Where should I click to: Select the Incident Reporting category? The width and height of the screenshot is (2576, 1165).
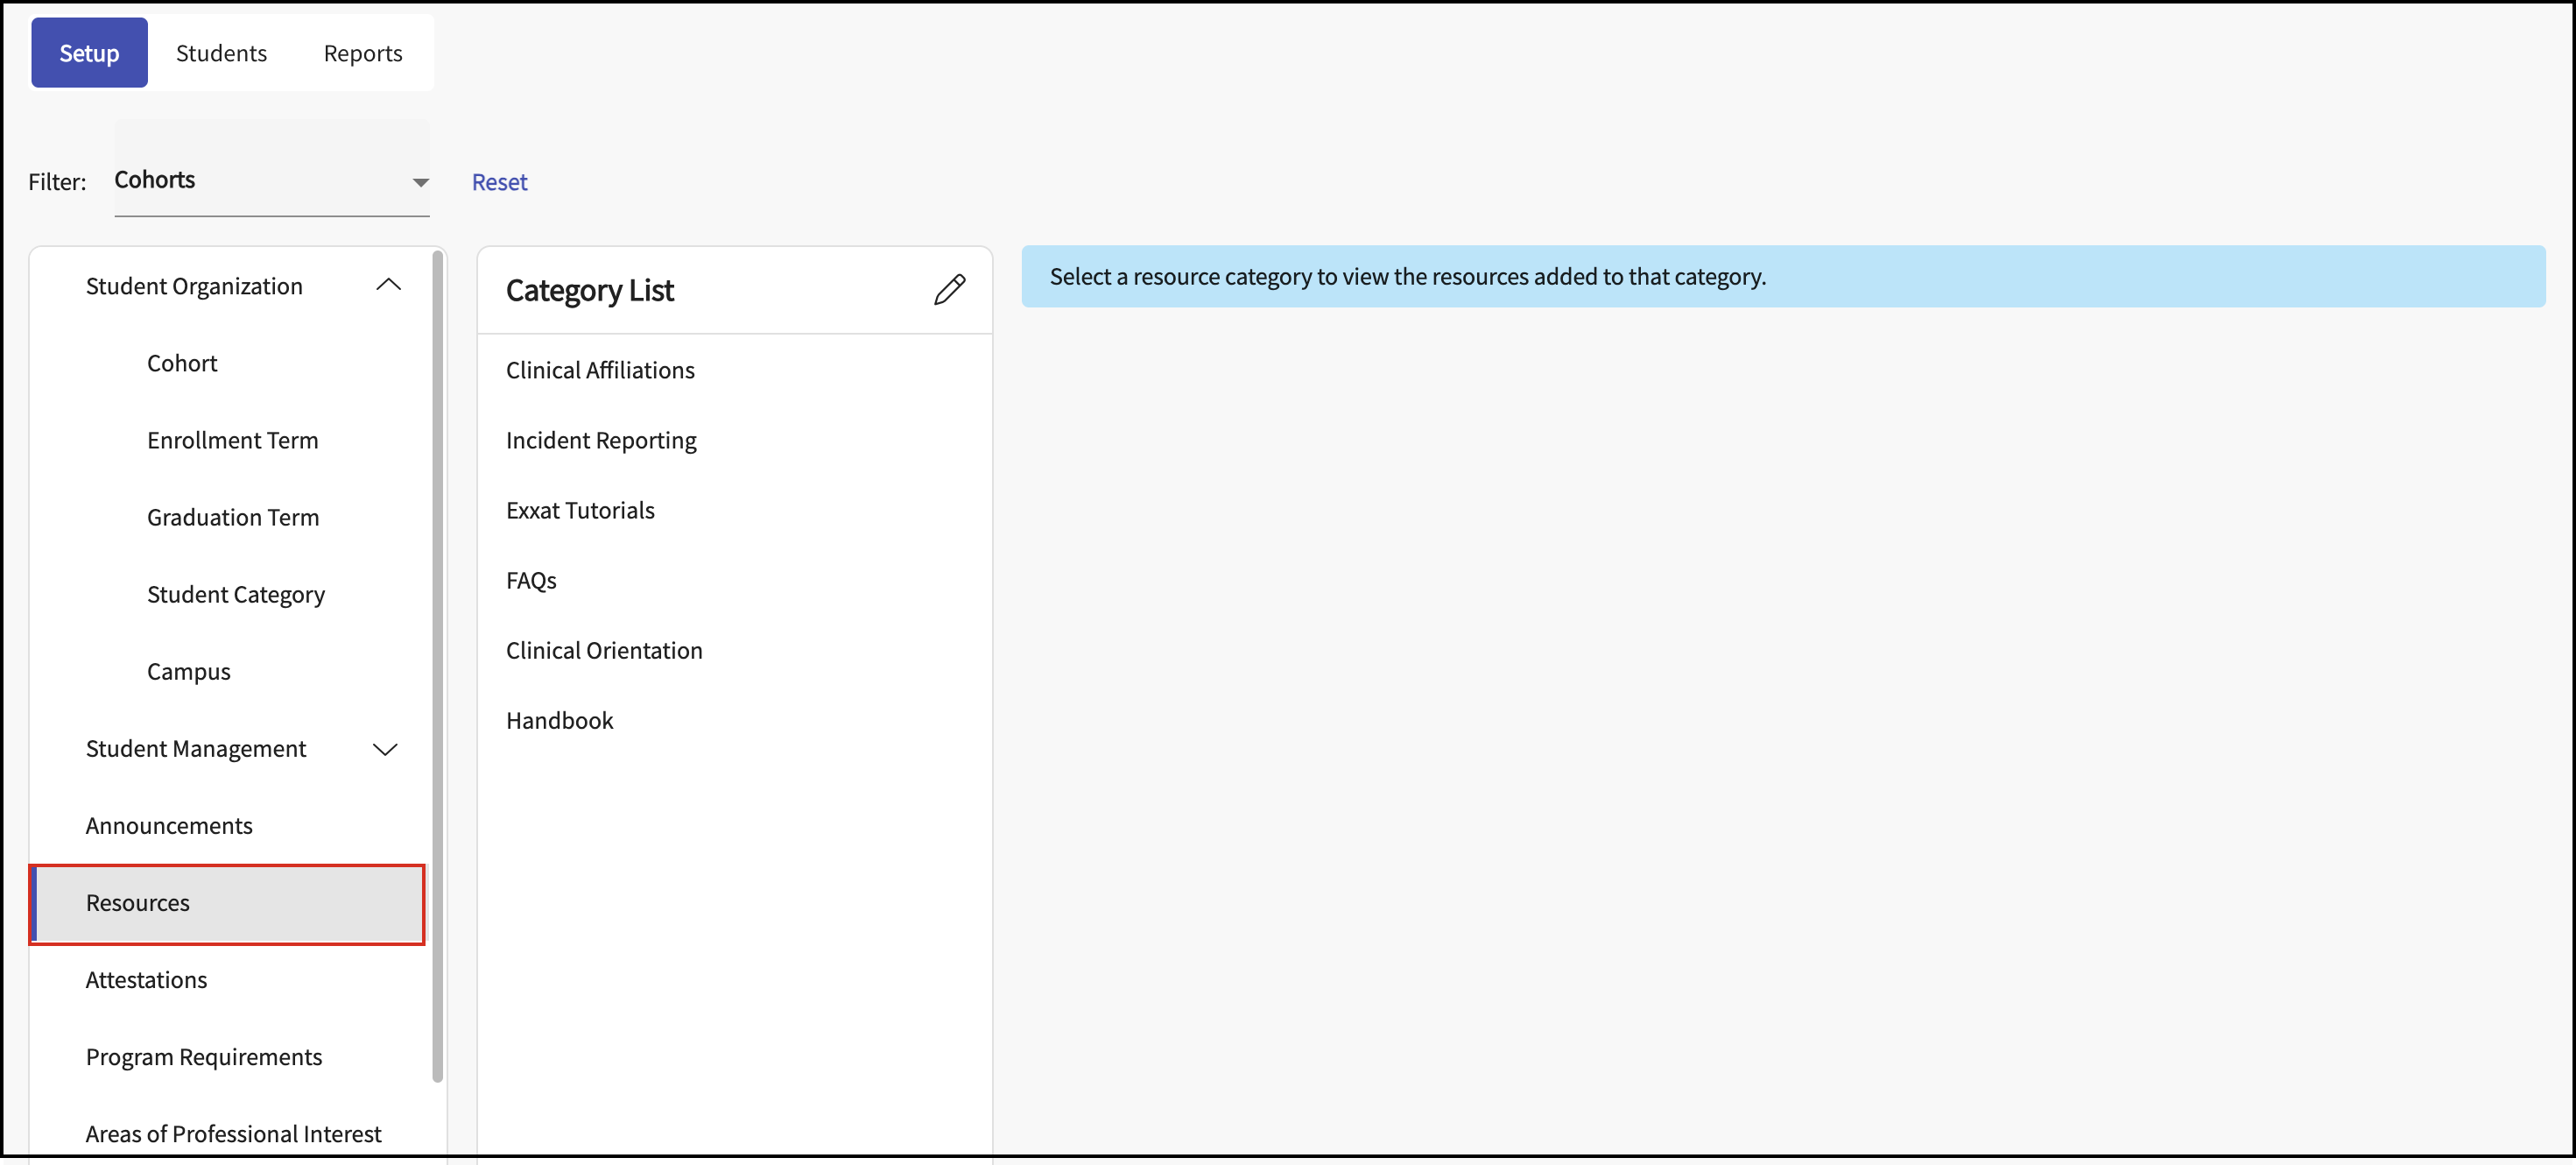click(x=601, y=440)
